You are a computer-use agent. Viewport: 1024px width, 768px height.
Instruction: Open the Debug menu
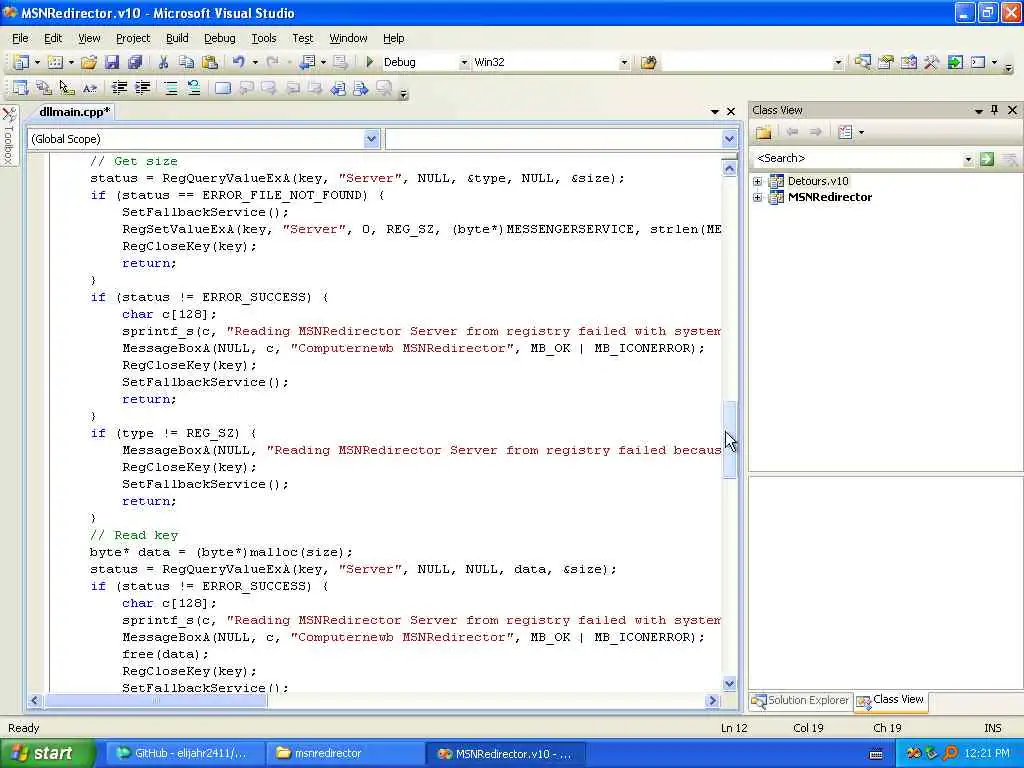(x=219, y=38)
